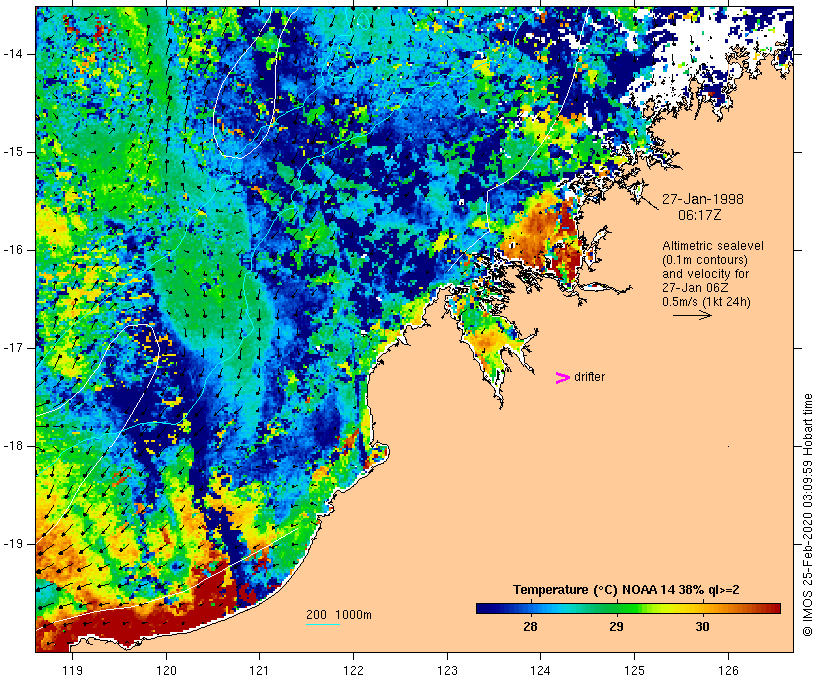Click the velocity scale arrow

pyautogui.click(x=692, y=315)
